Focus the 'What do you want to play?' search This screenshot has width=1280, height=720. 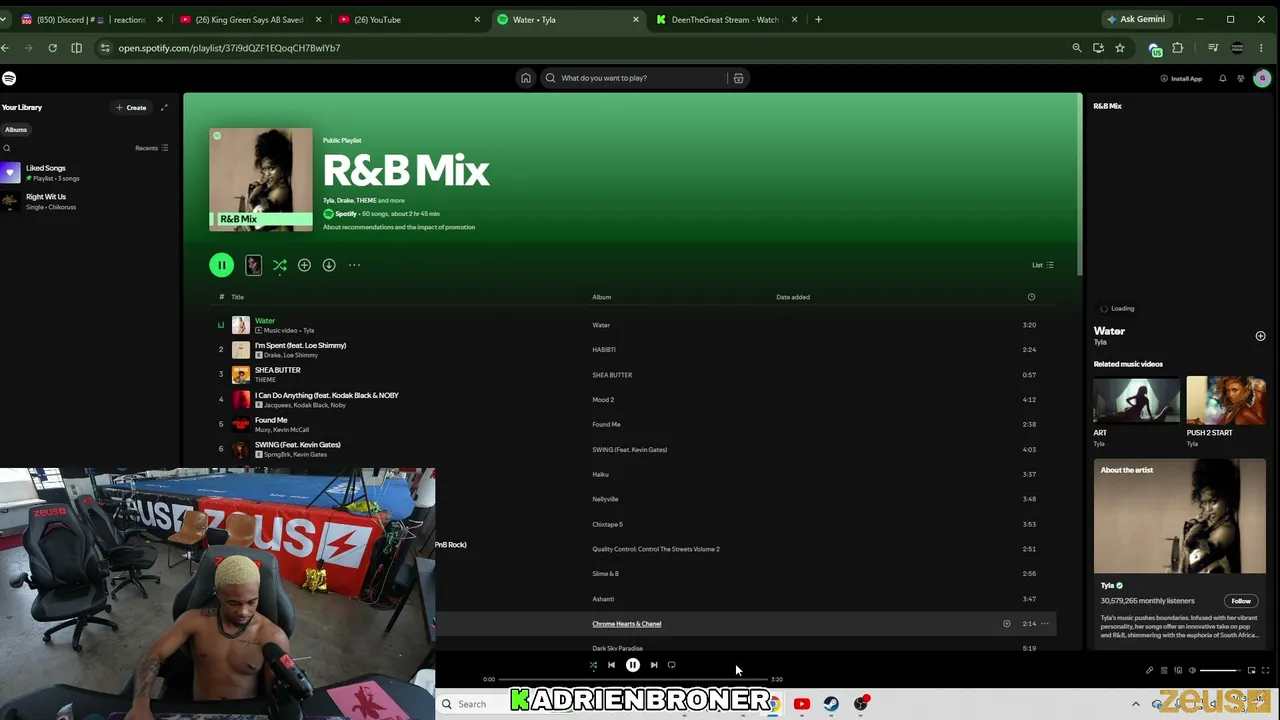637,78
